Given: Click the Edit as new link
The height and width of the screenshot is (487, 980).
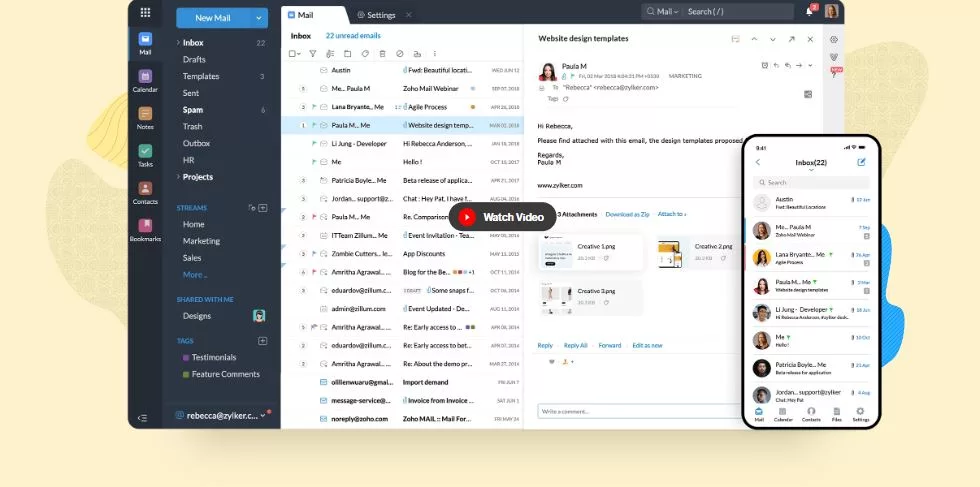Looking at the screenshot, I should (647, 345).
